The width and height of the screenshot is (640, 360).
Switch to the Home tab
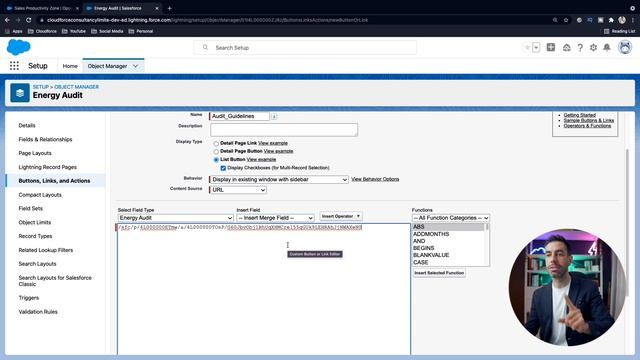pos(70,66)
